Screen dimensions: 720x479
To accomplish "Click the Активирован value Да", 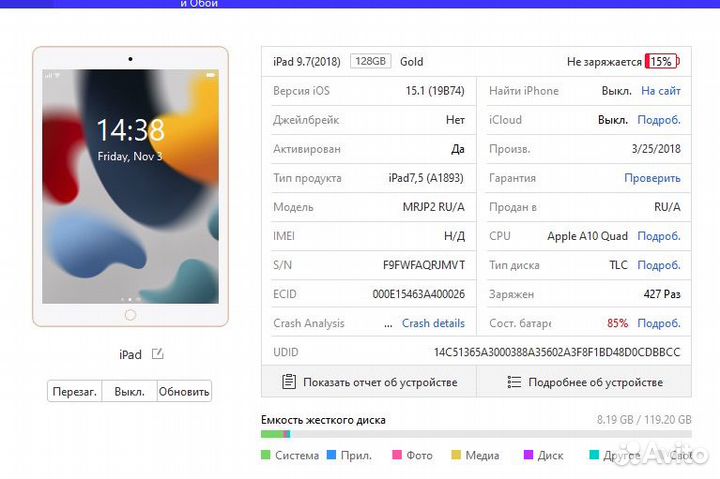I will 458,149.
